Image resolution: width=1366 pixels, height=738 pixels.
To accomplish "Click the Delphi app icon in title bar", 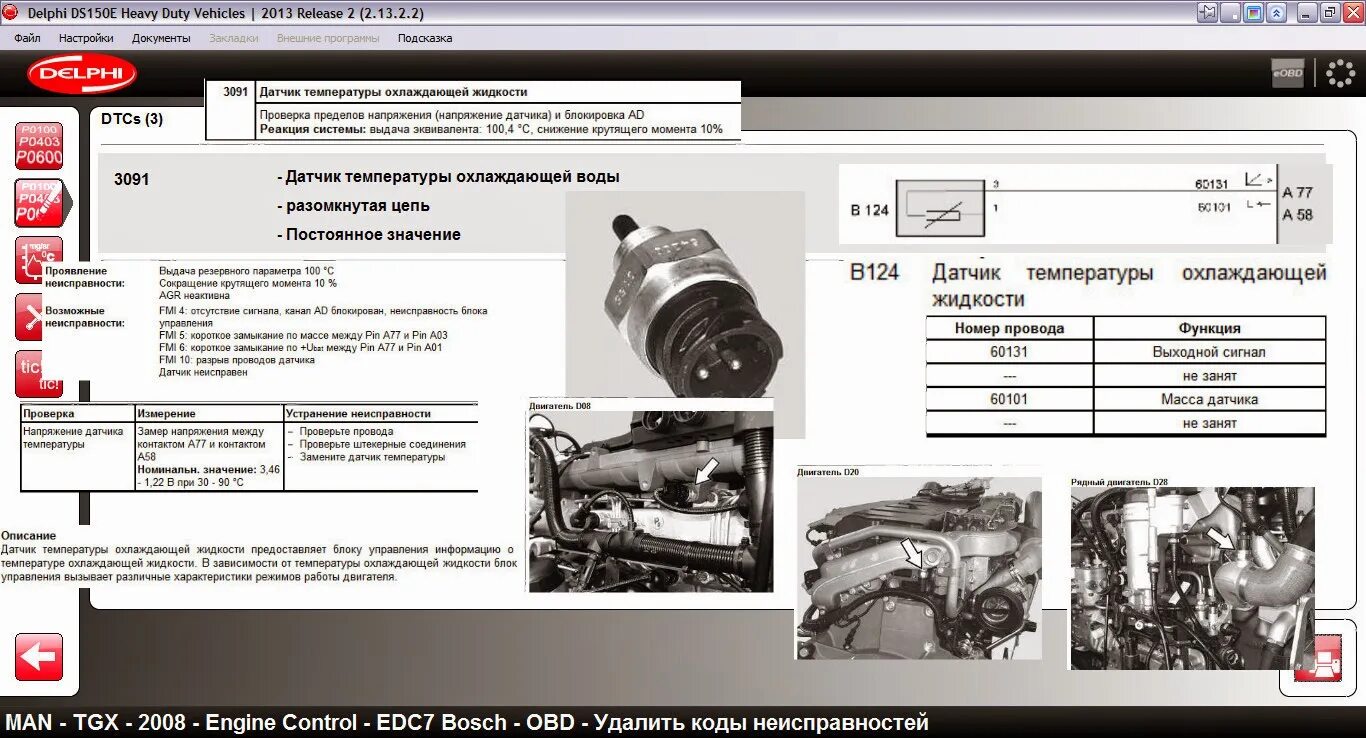I will pyautogui.click(x=11, y=13).
